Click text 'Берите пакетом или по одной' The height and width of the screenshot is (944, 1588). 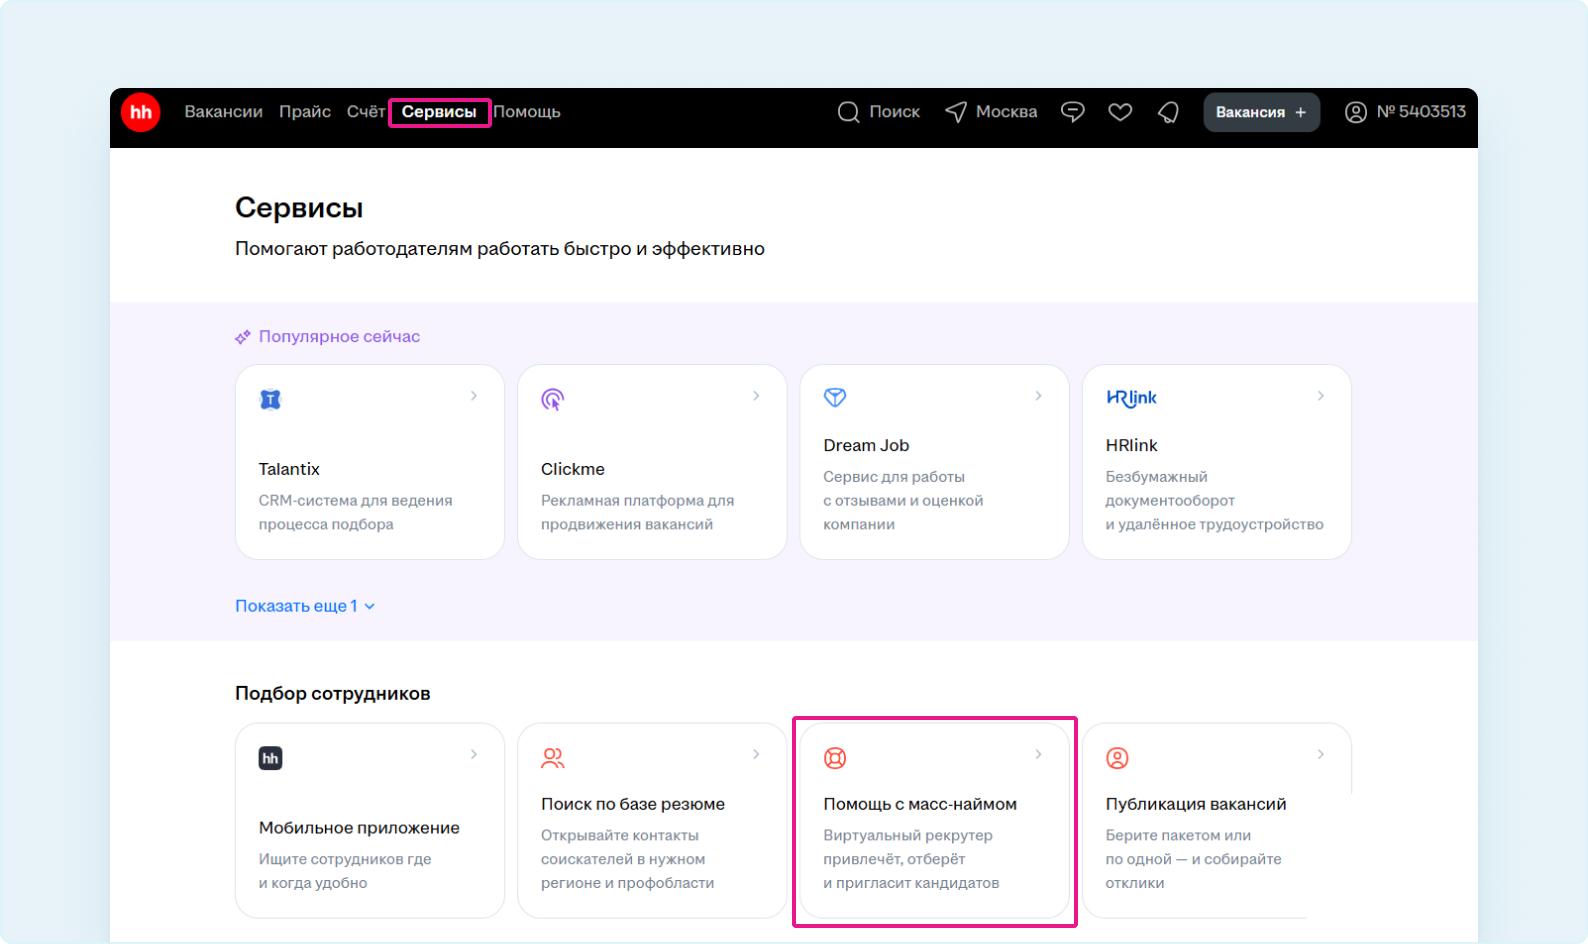coord(1178,847)
